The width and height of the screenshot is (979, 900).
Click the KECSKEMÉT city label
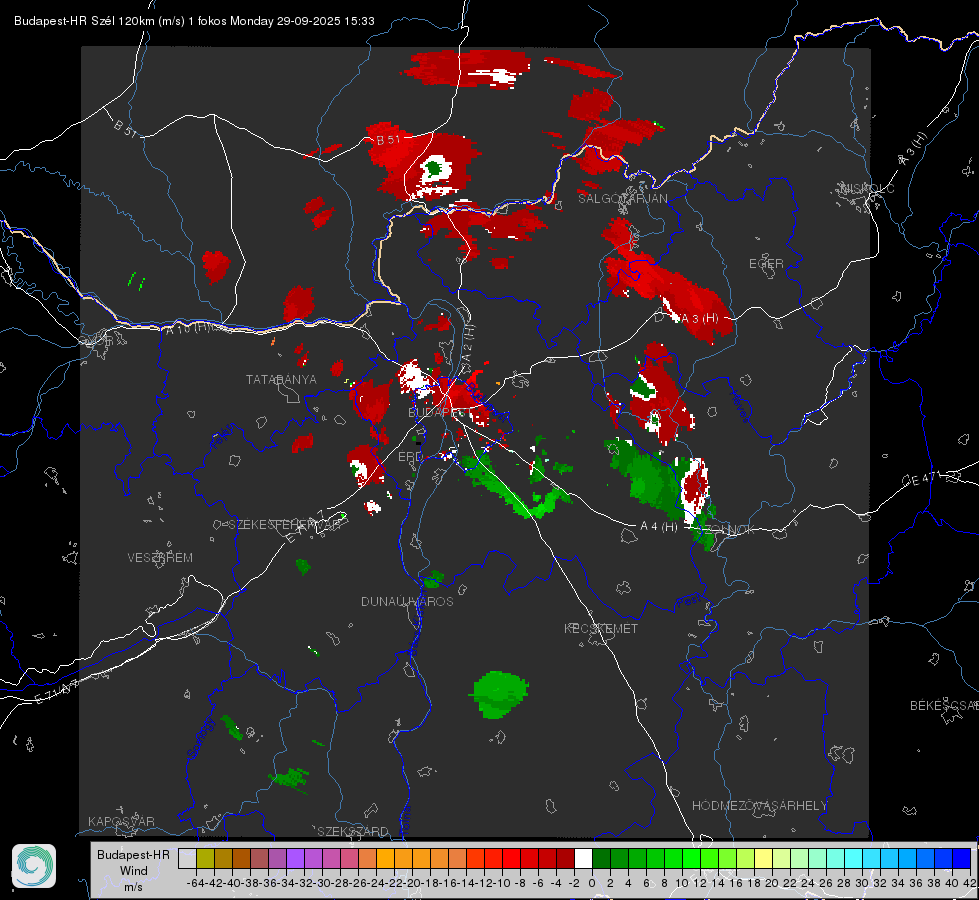(601, 628)
